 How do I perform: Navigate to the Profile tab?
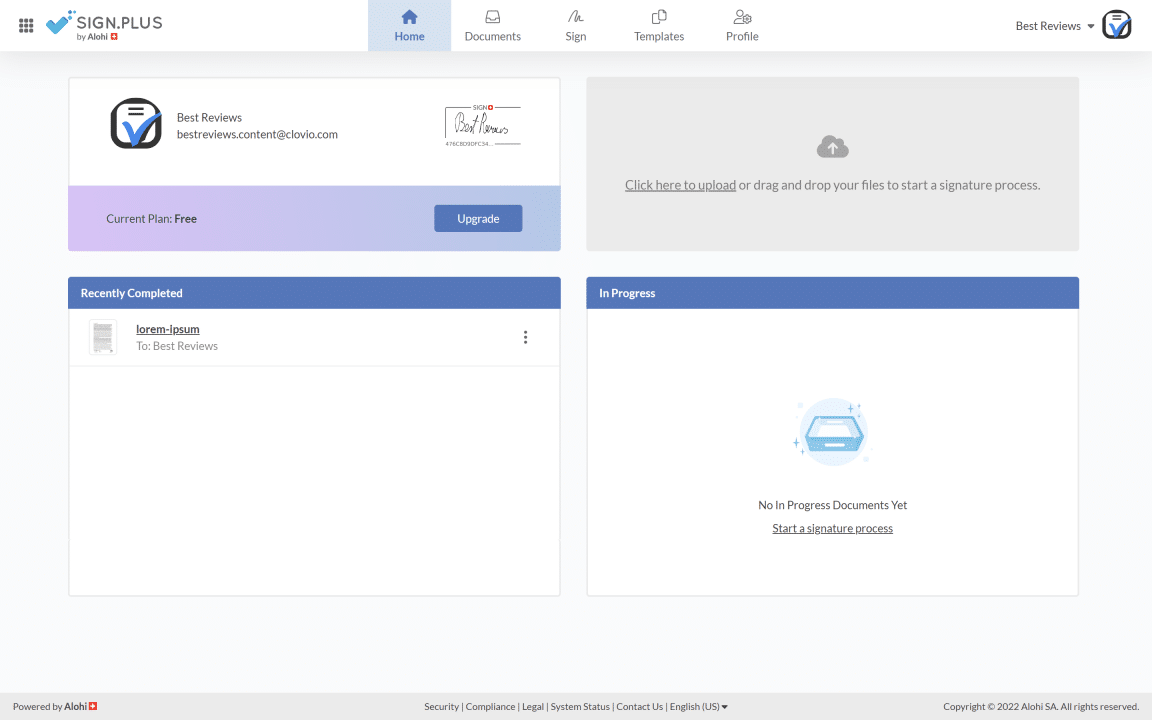[x=741, y=26]
